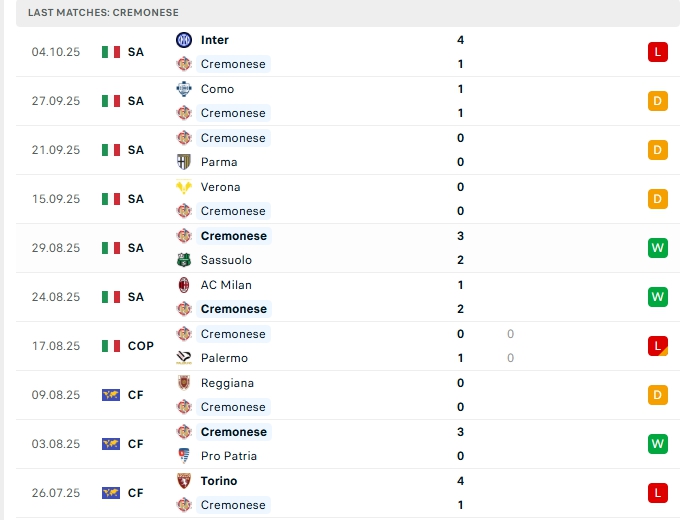Open the AC Milan team link
The width and height of the screenshot is (692, 520).
tap(226, 285)
